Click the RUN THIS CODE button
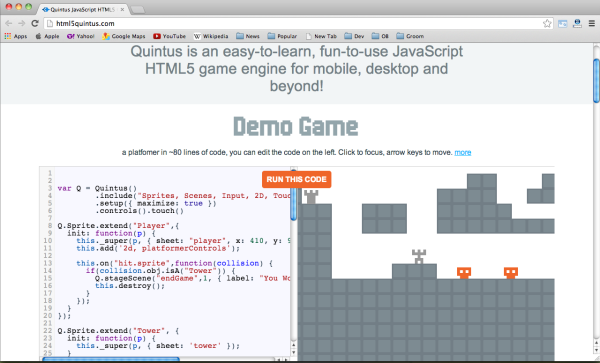The height and width of the screenshot is (363, 600). pos(297,179)
